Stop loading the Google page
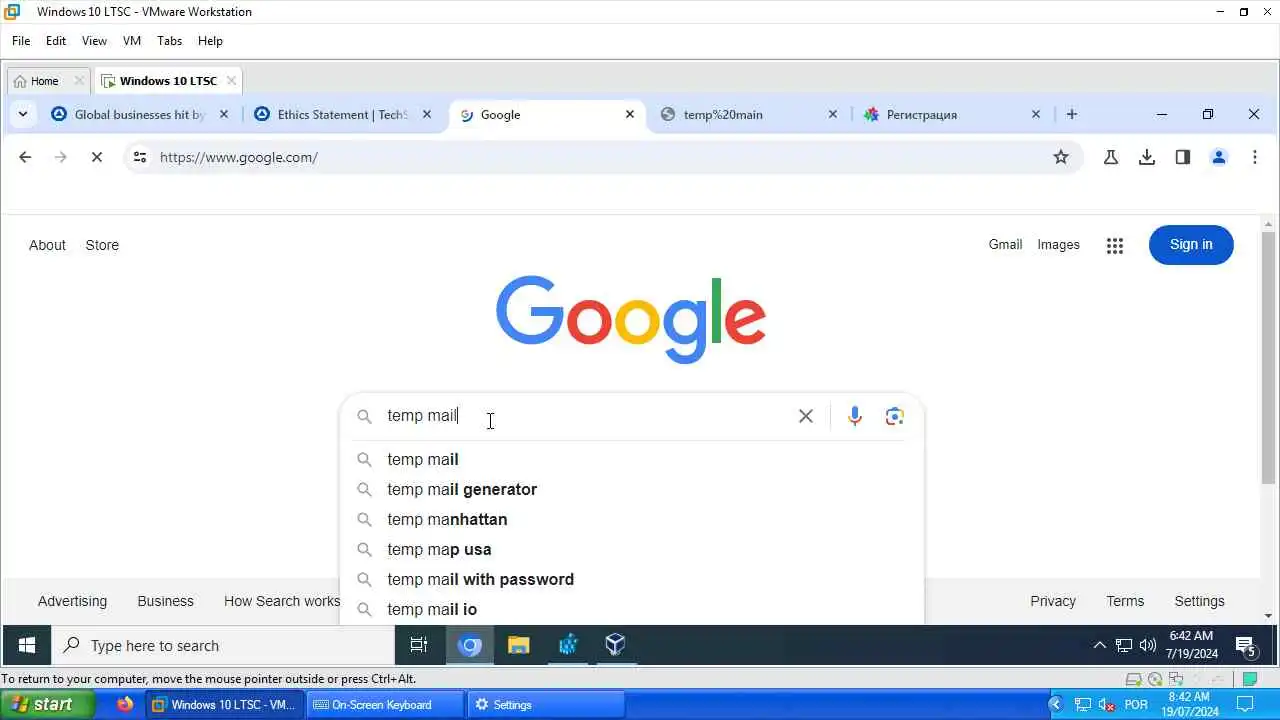The image size is (1280, 720). pyautogui.click(x=97, y=157)
